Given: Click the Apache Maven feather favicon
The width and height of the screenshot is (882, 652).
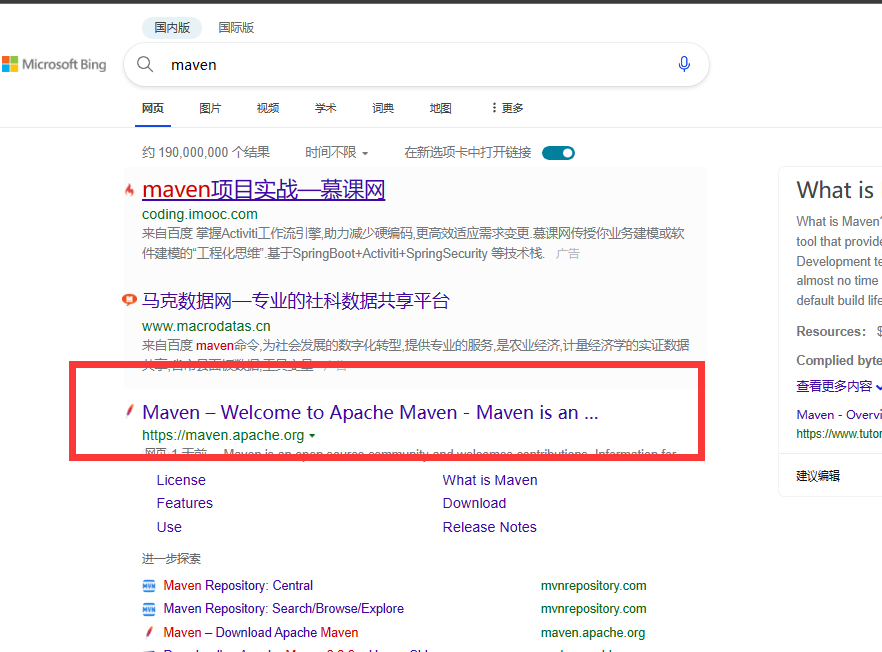Looking at the screenshot, I should [x=130, y=412].
